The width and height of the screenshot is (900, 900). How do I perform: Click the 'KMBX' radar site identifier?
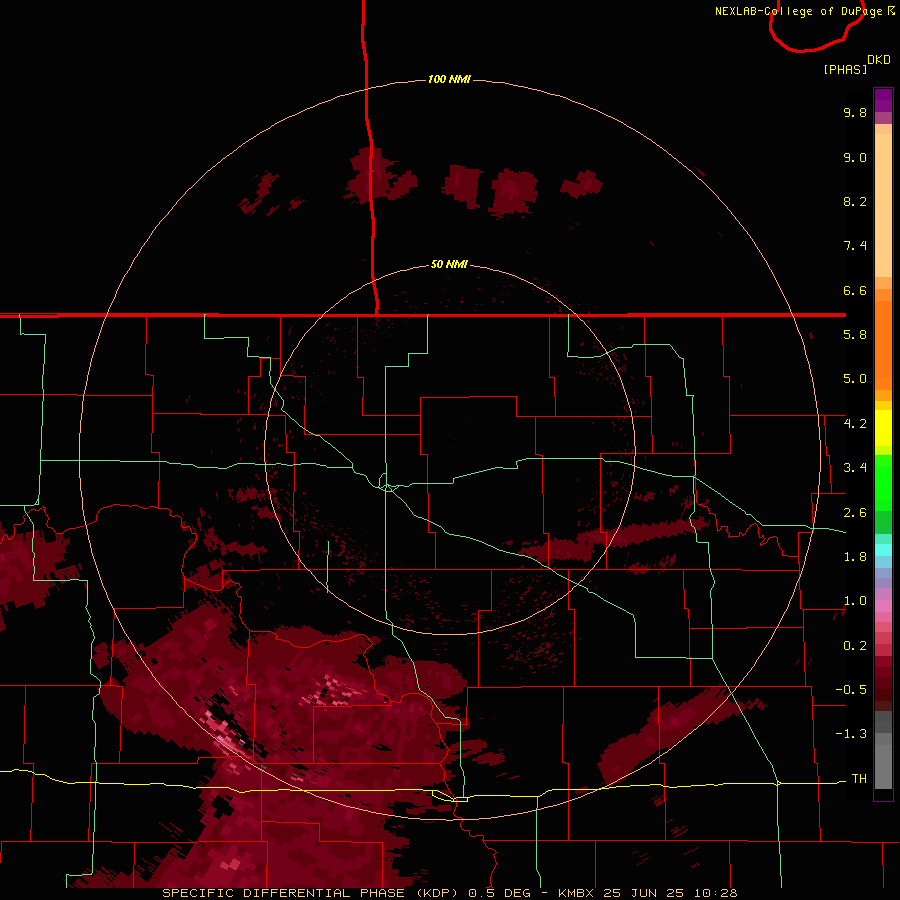[x=577, y=893]
